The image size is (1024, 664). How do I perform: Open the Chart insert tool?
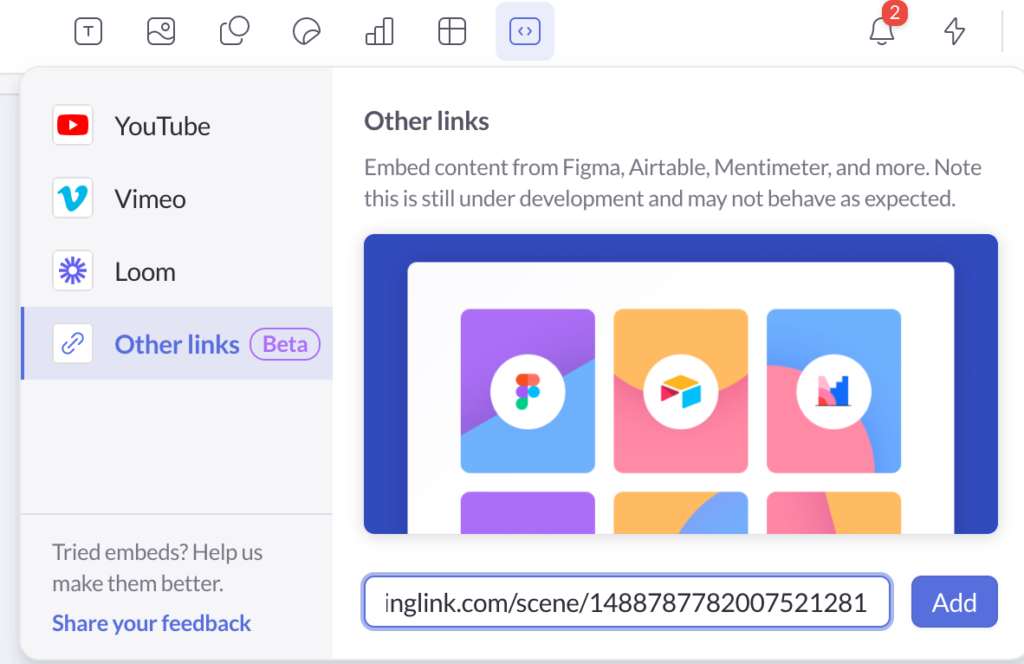(379, 31)
